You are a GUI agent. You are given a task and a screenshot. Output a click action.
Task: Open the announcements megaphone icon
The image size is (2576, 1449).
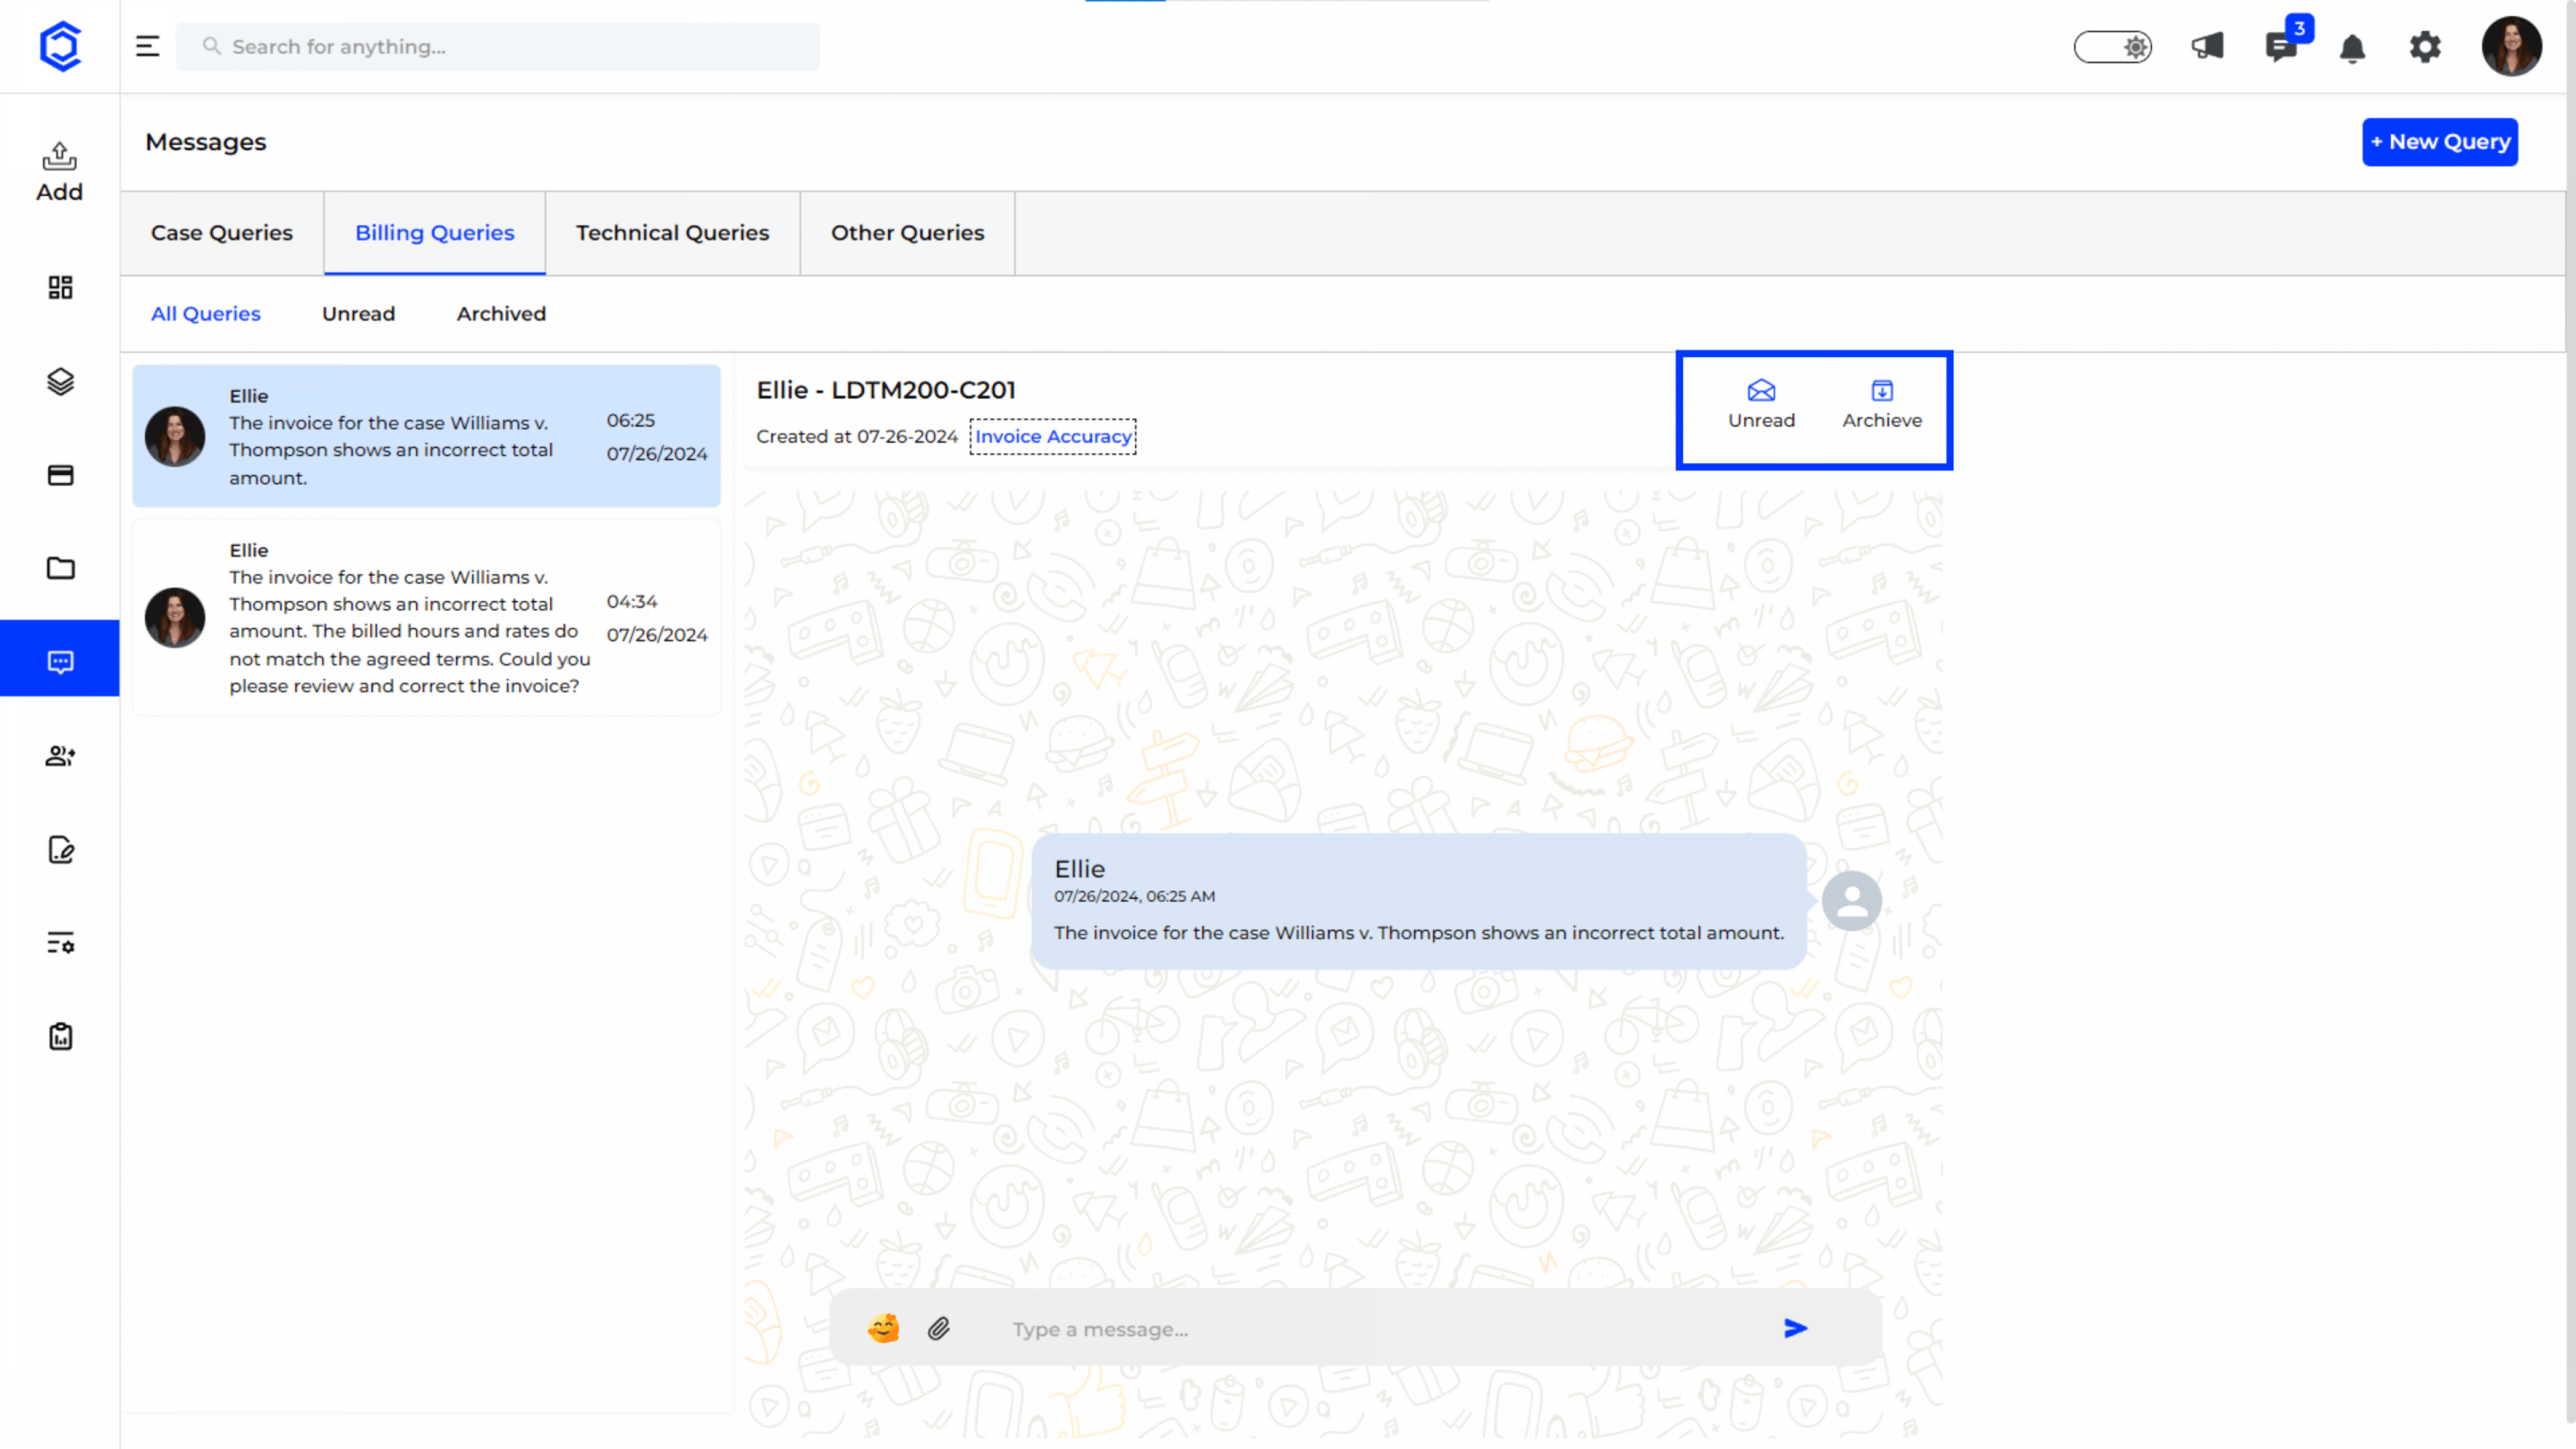[x=2207, y=46]
